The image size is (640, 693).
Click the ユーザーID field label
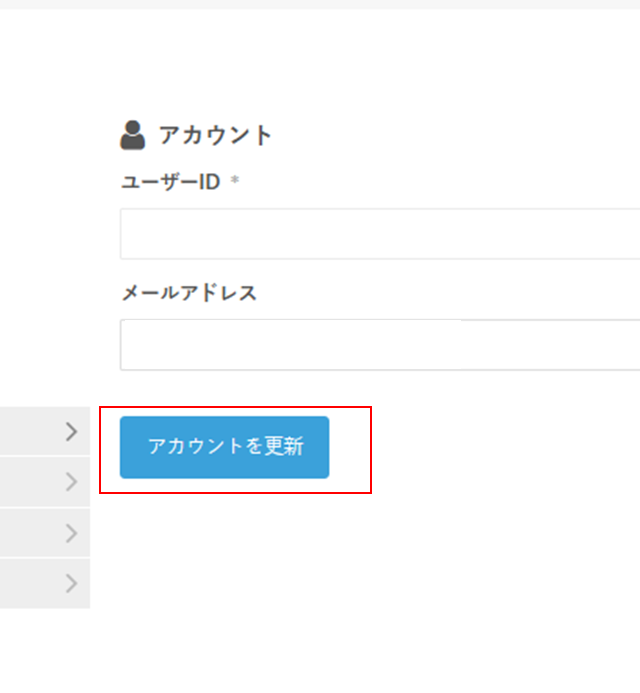click(x=170, y=182)
